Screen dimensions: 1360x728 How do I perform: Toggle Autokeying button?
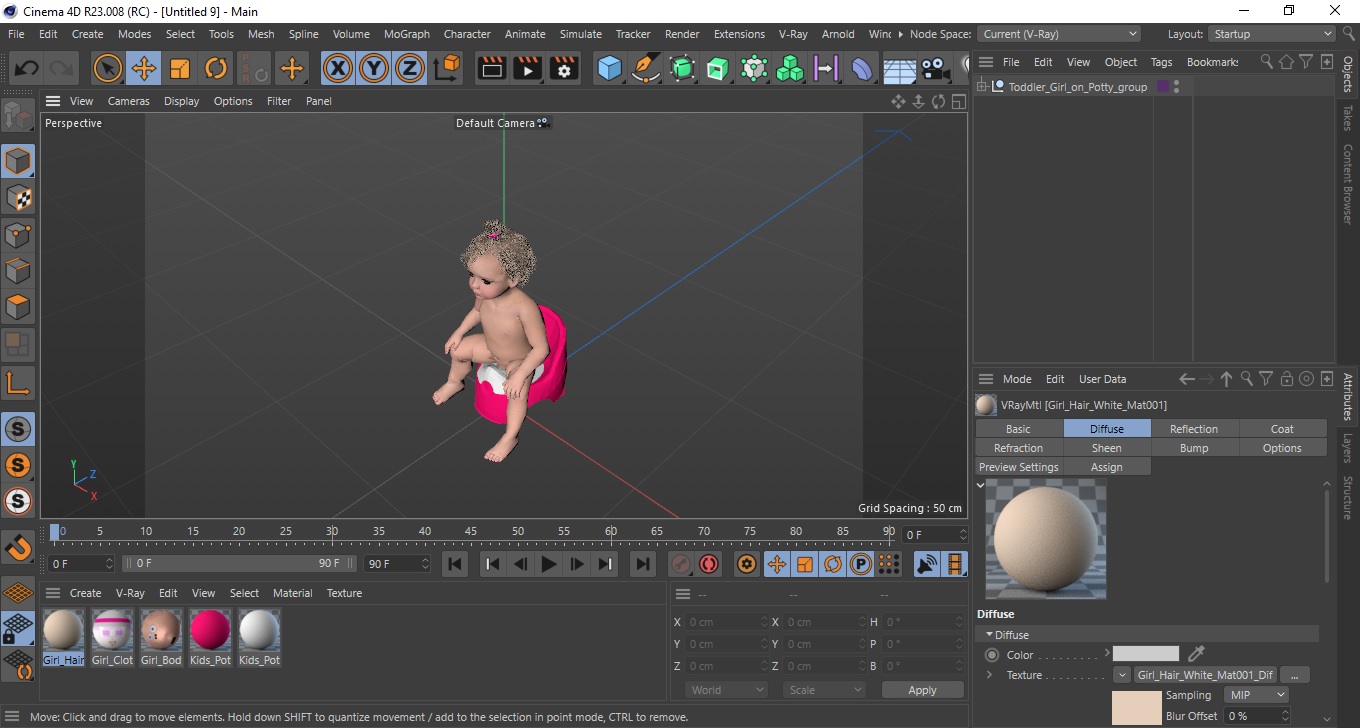(709, 564)
